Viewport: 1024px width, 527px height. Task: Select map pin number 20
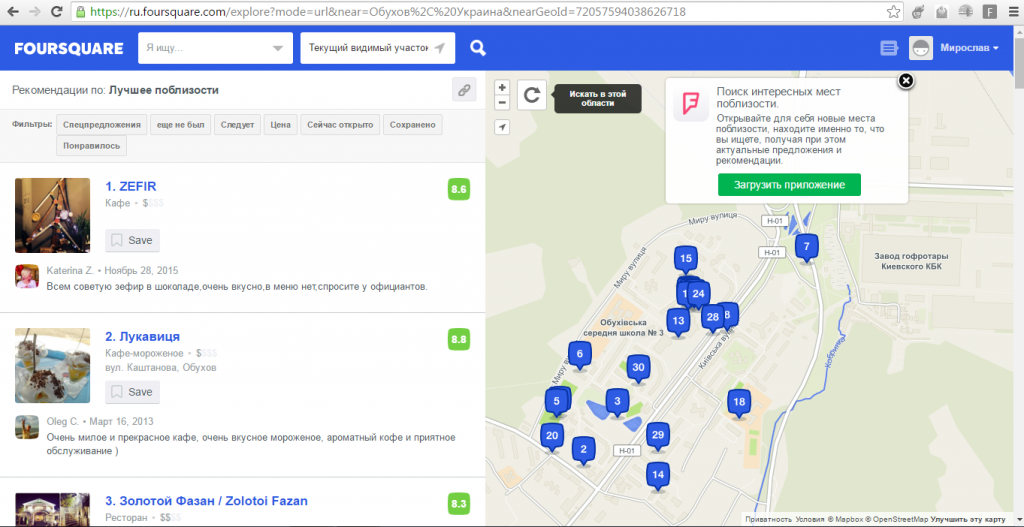coord(552,438)
